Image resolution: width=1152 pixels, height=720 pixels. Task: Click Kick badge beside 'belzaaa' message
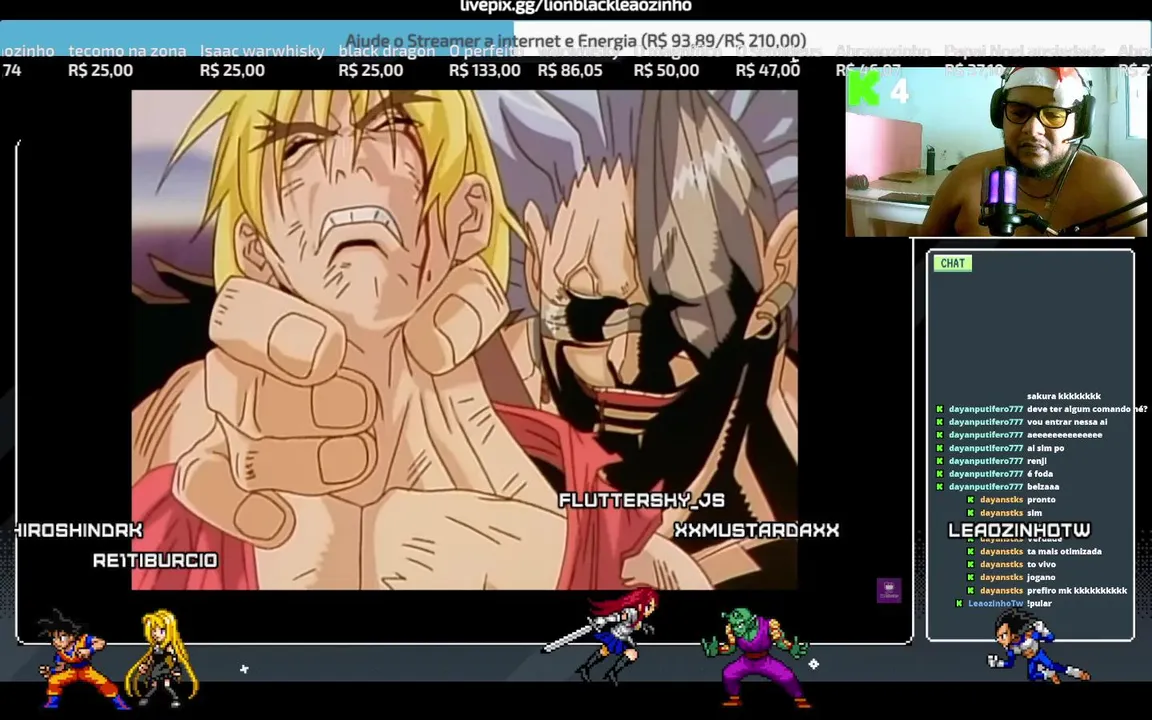click(x=939, y=486)
